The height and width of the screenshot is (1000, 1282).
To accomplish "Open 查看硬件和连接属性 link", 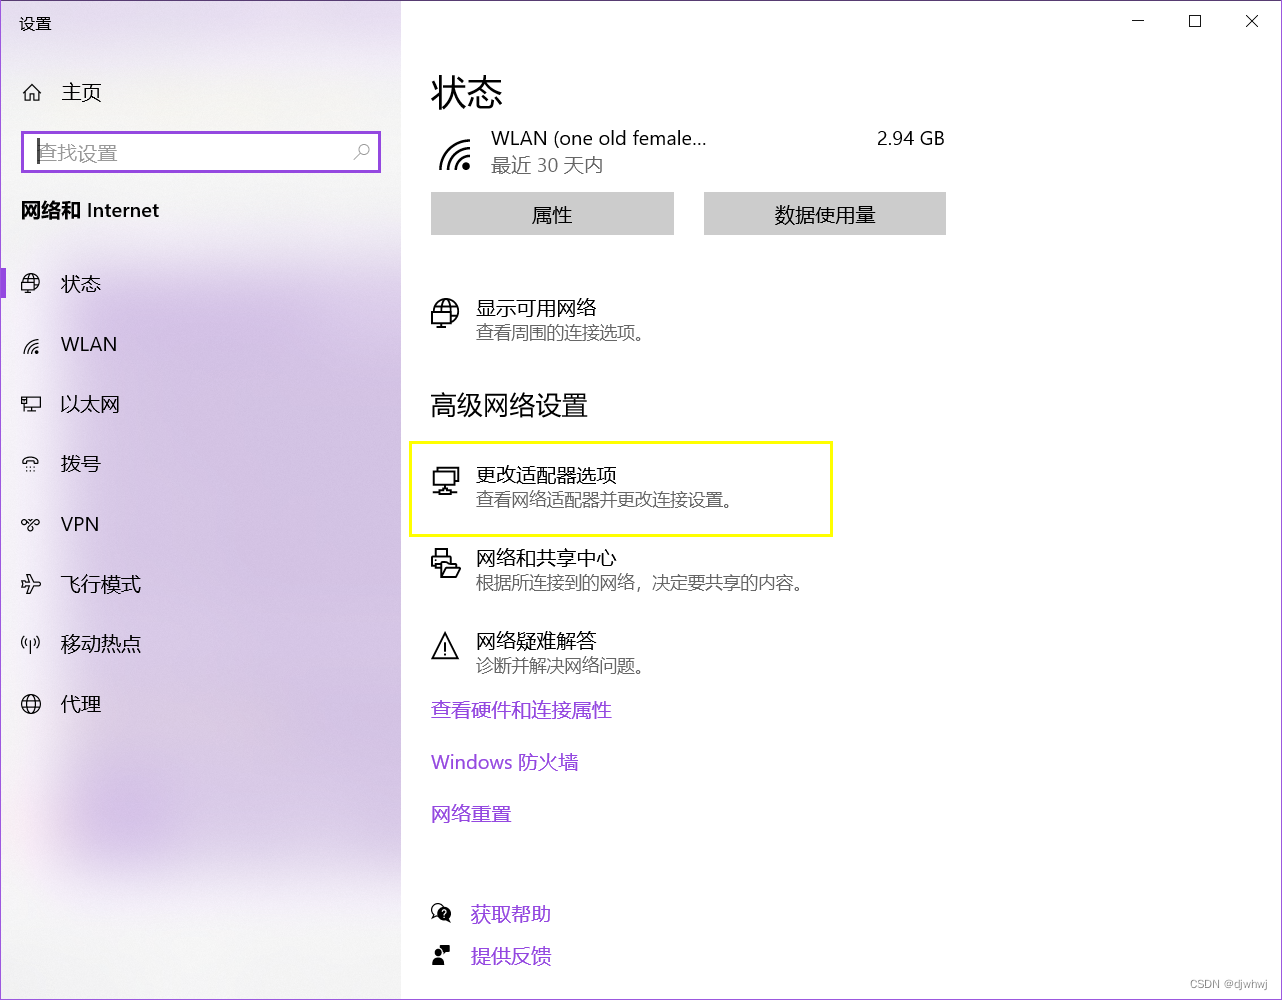I will 521,710.
